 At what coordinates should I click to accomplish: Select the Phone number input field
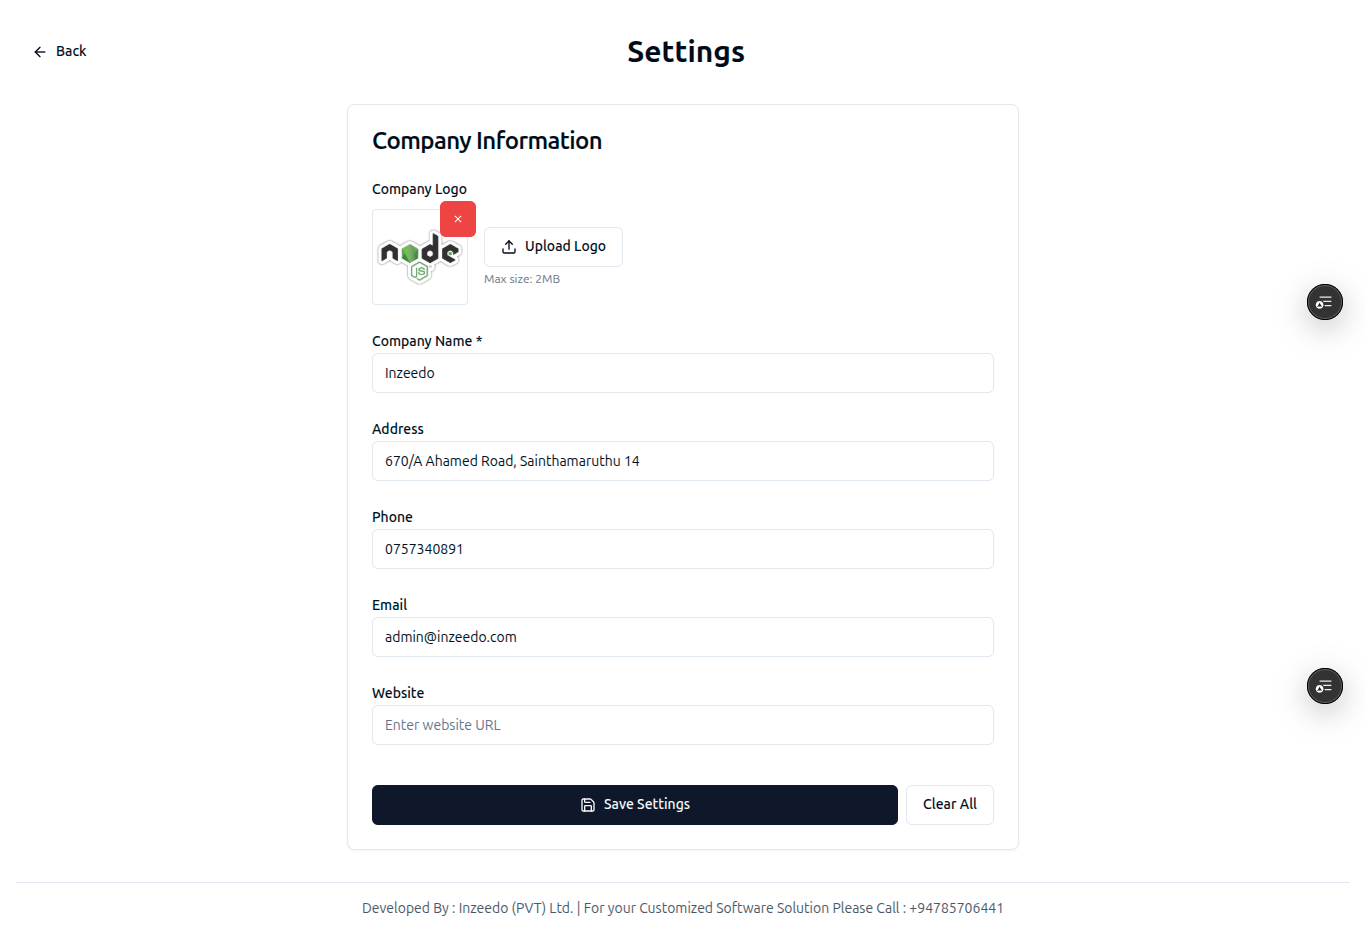tap(682, 549)
